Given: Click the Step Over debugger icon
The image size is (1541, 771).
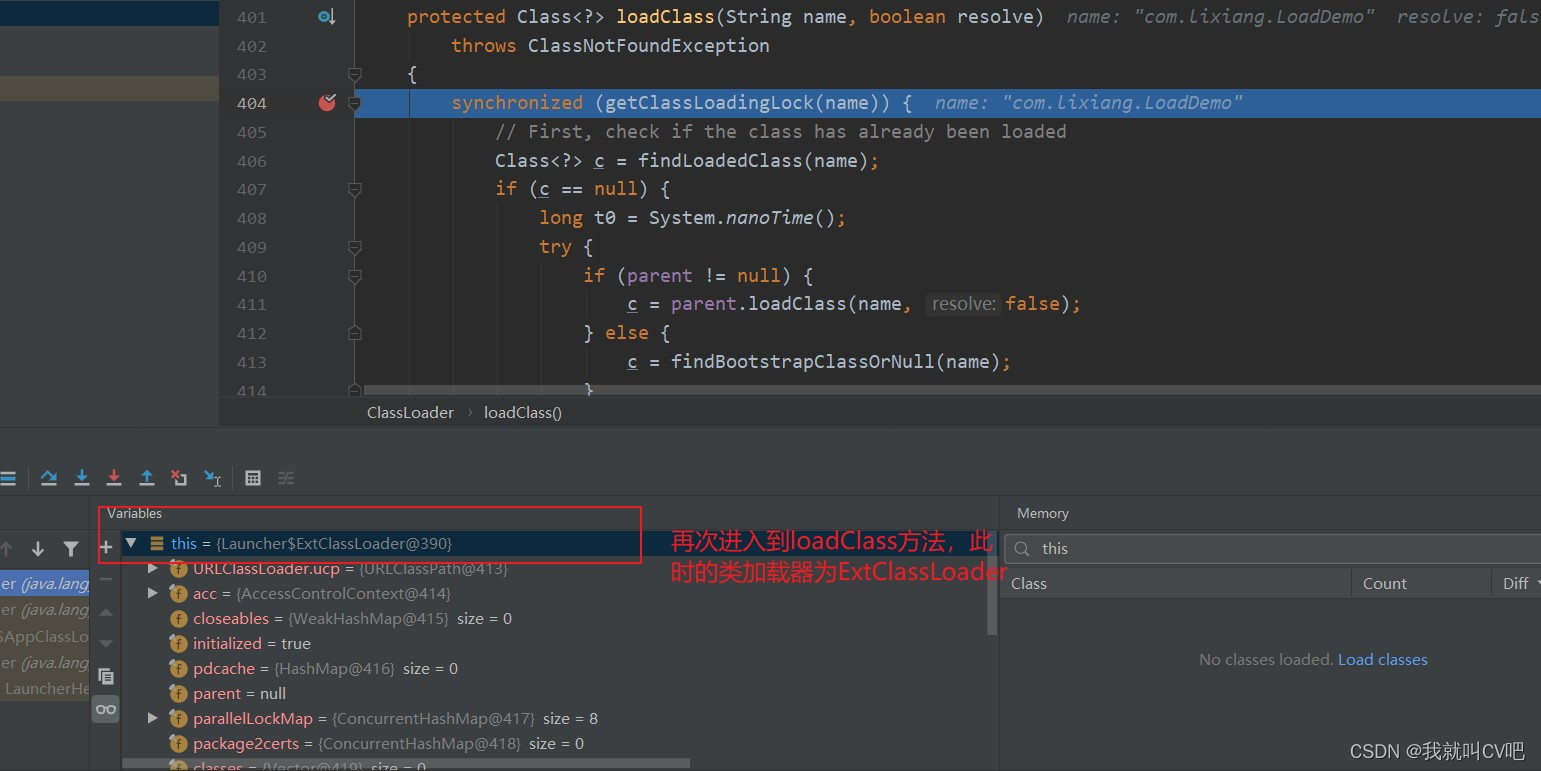Looking at the screenshot, I should (x=48, y=478).
